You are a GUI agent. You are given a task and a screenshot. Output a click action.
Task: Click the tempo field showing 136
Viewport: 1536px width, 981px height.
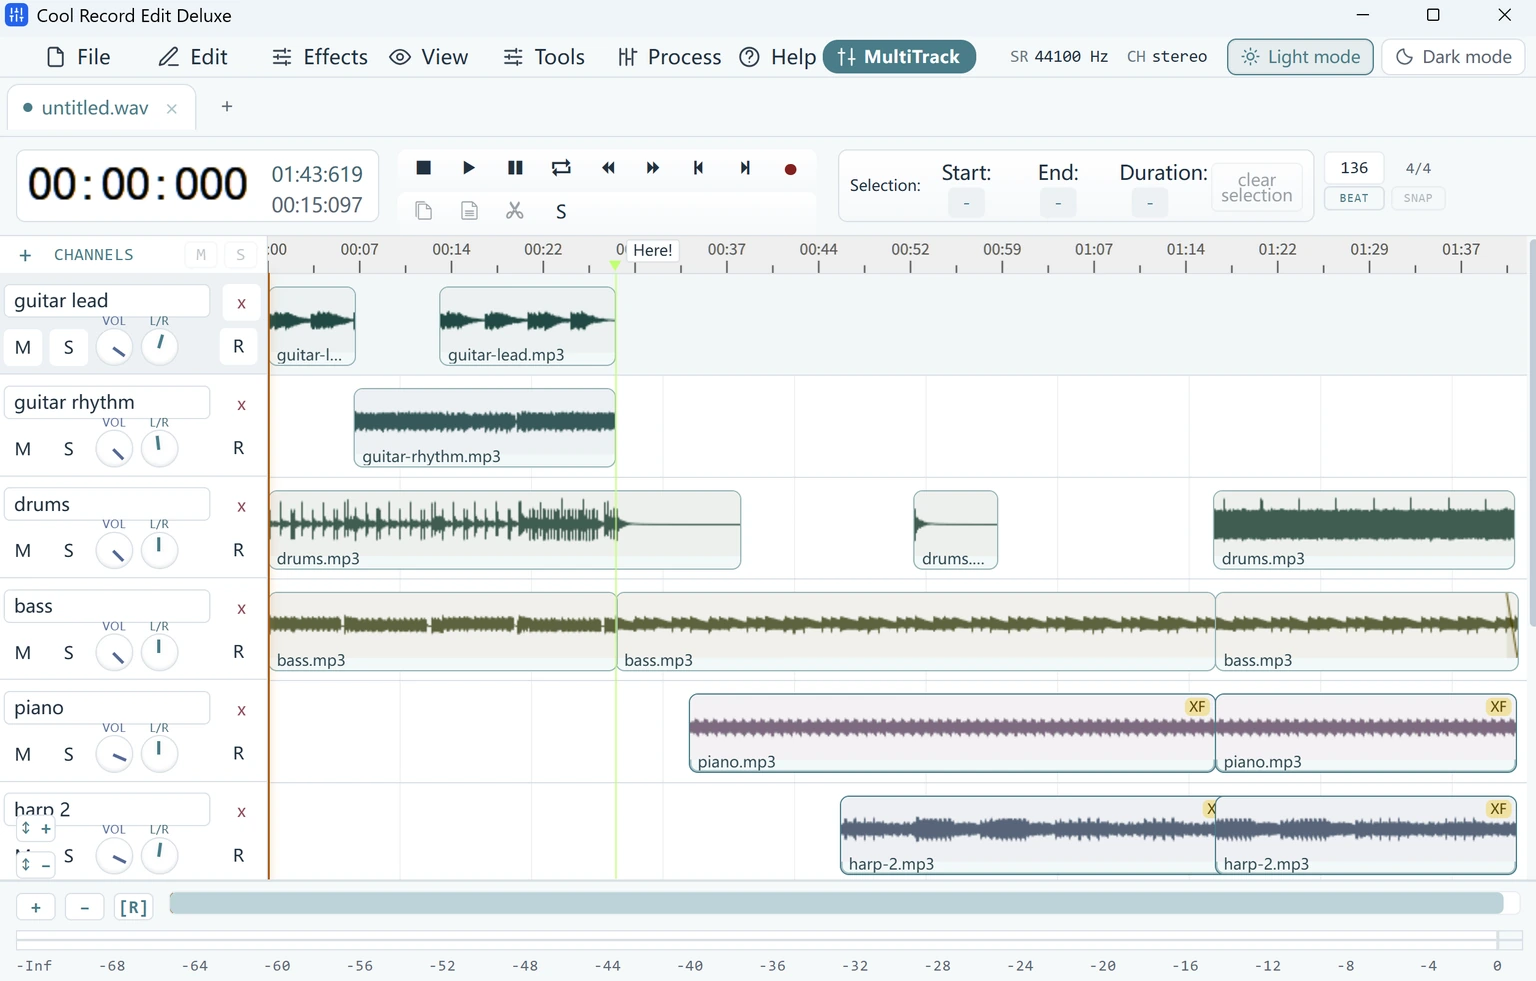(x=1354, y=168)
